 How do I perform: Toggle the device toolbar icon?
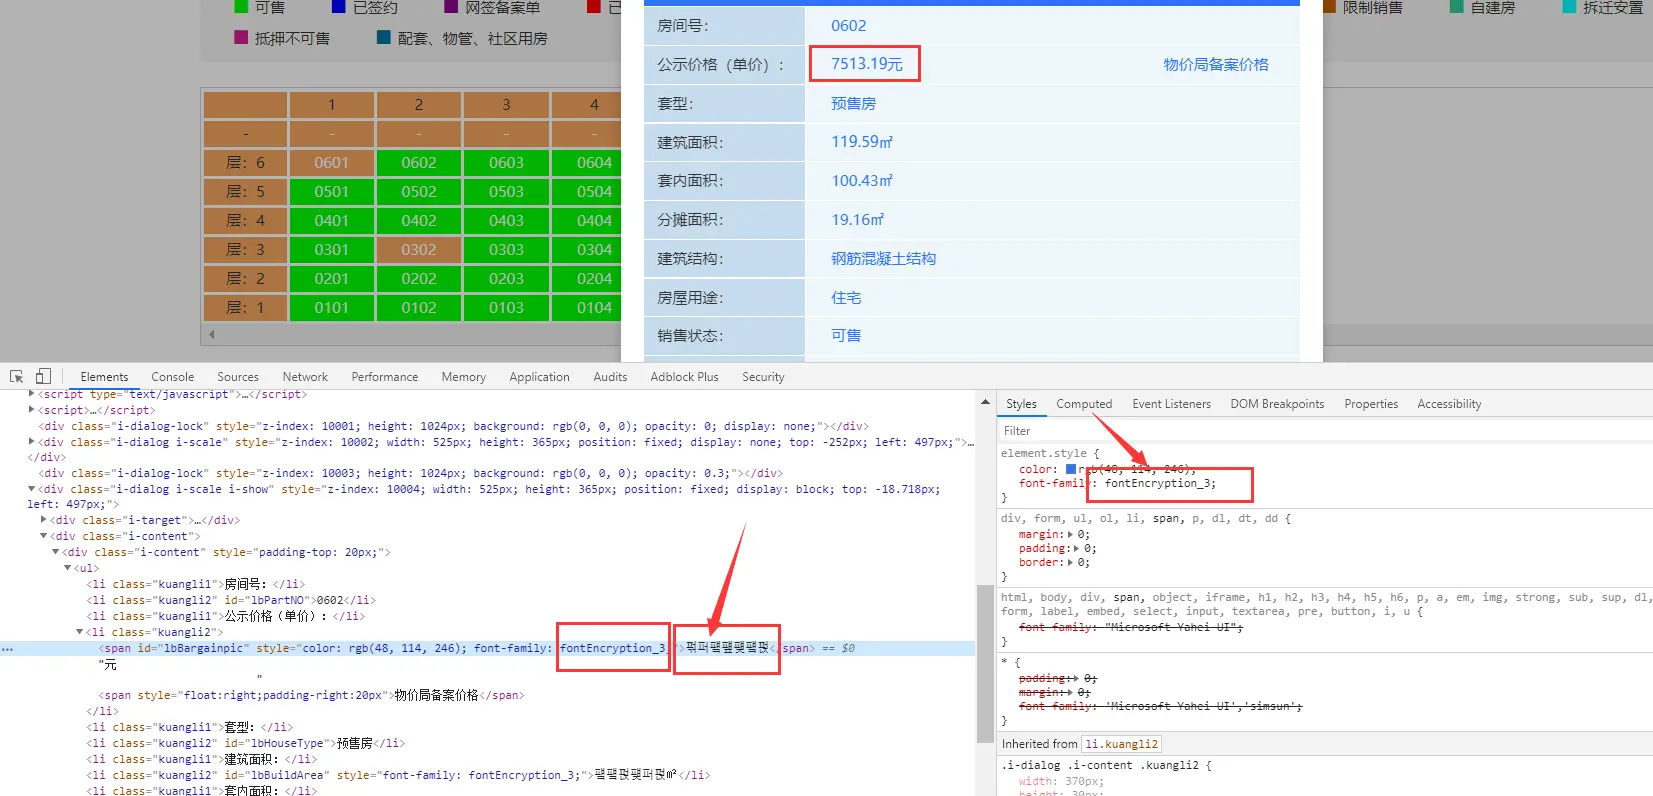click(43, 377)
